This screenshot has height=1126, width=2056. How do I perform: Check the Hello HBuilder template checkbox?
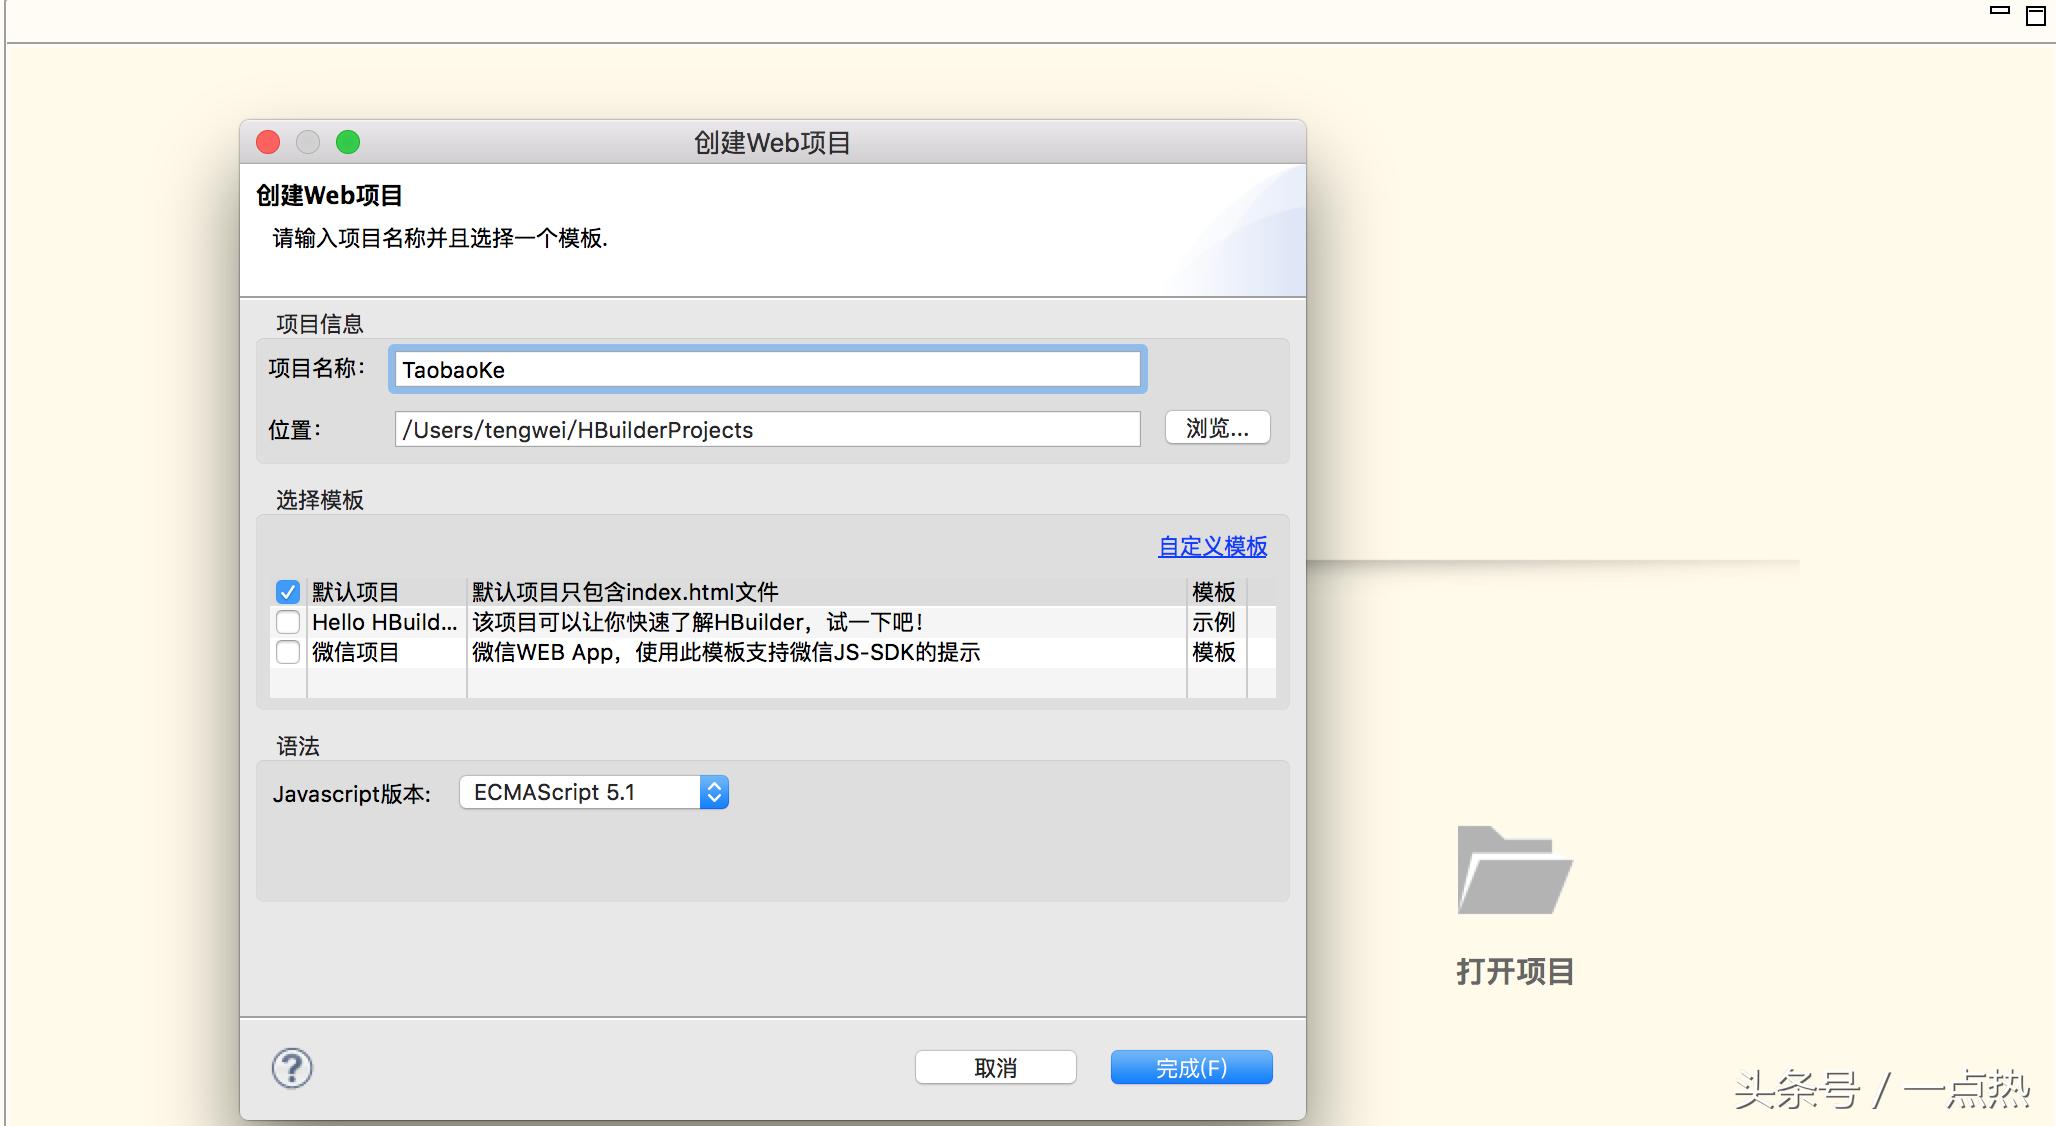coord(288,622)
